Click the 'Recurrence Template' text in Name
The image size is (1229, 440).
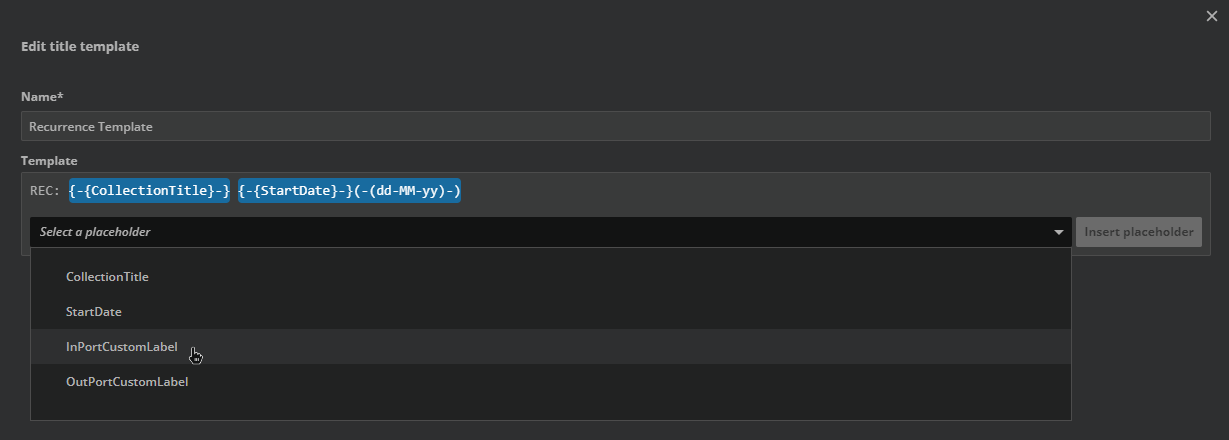pyautogui.click(x=91, y=127)
